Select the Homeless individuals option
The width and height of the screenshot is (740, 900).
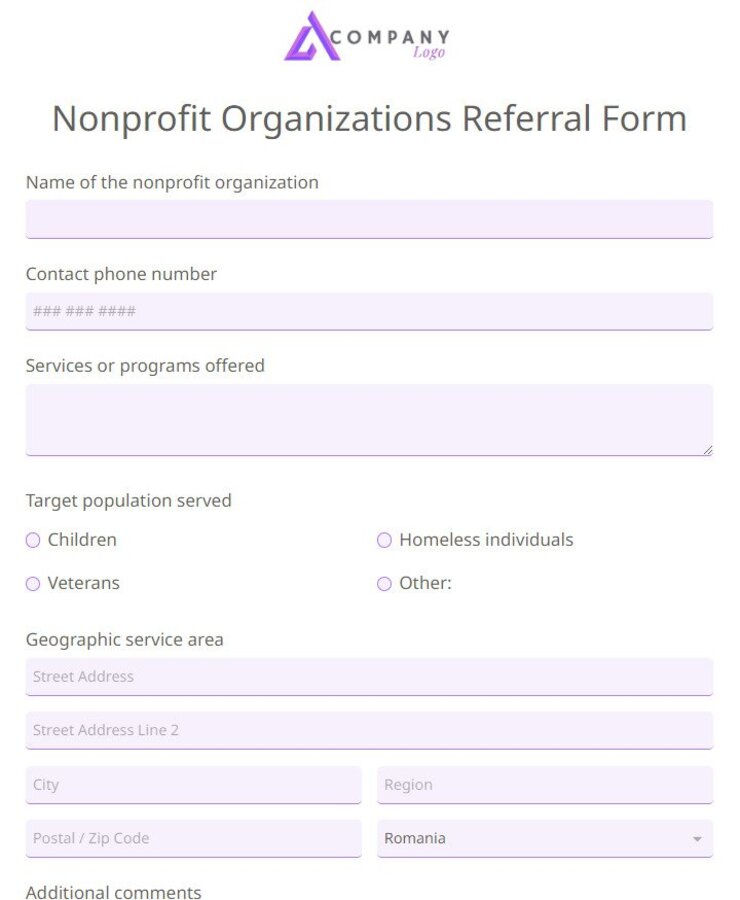click(384, 540)
